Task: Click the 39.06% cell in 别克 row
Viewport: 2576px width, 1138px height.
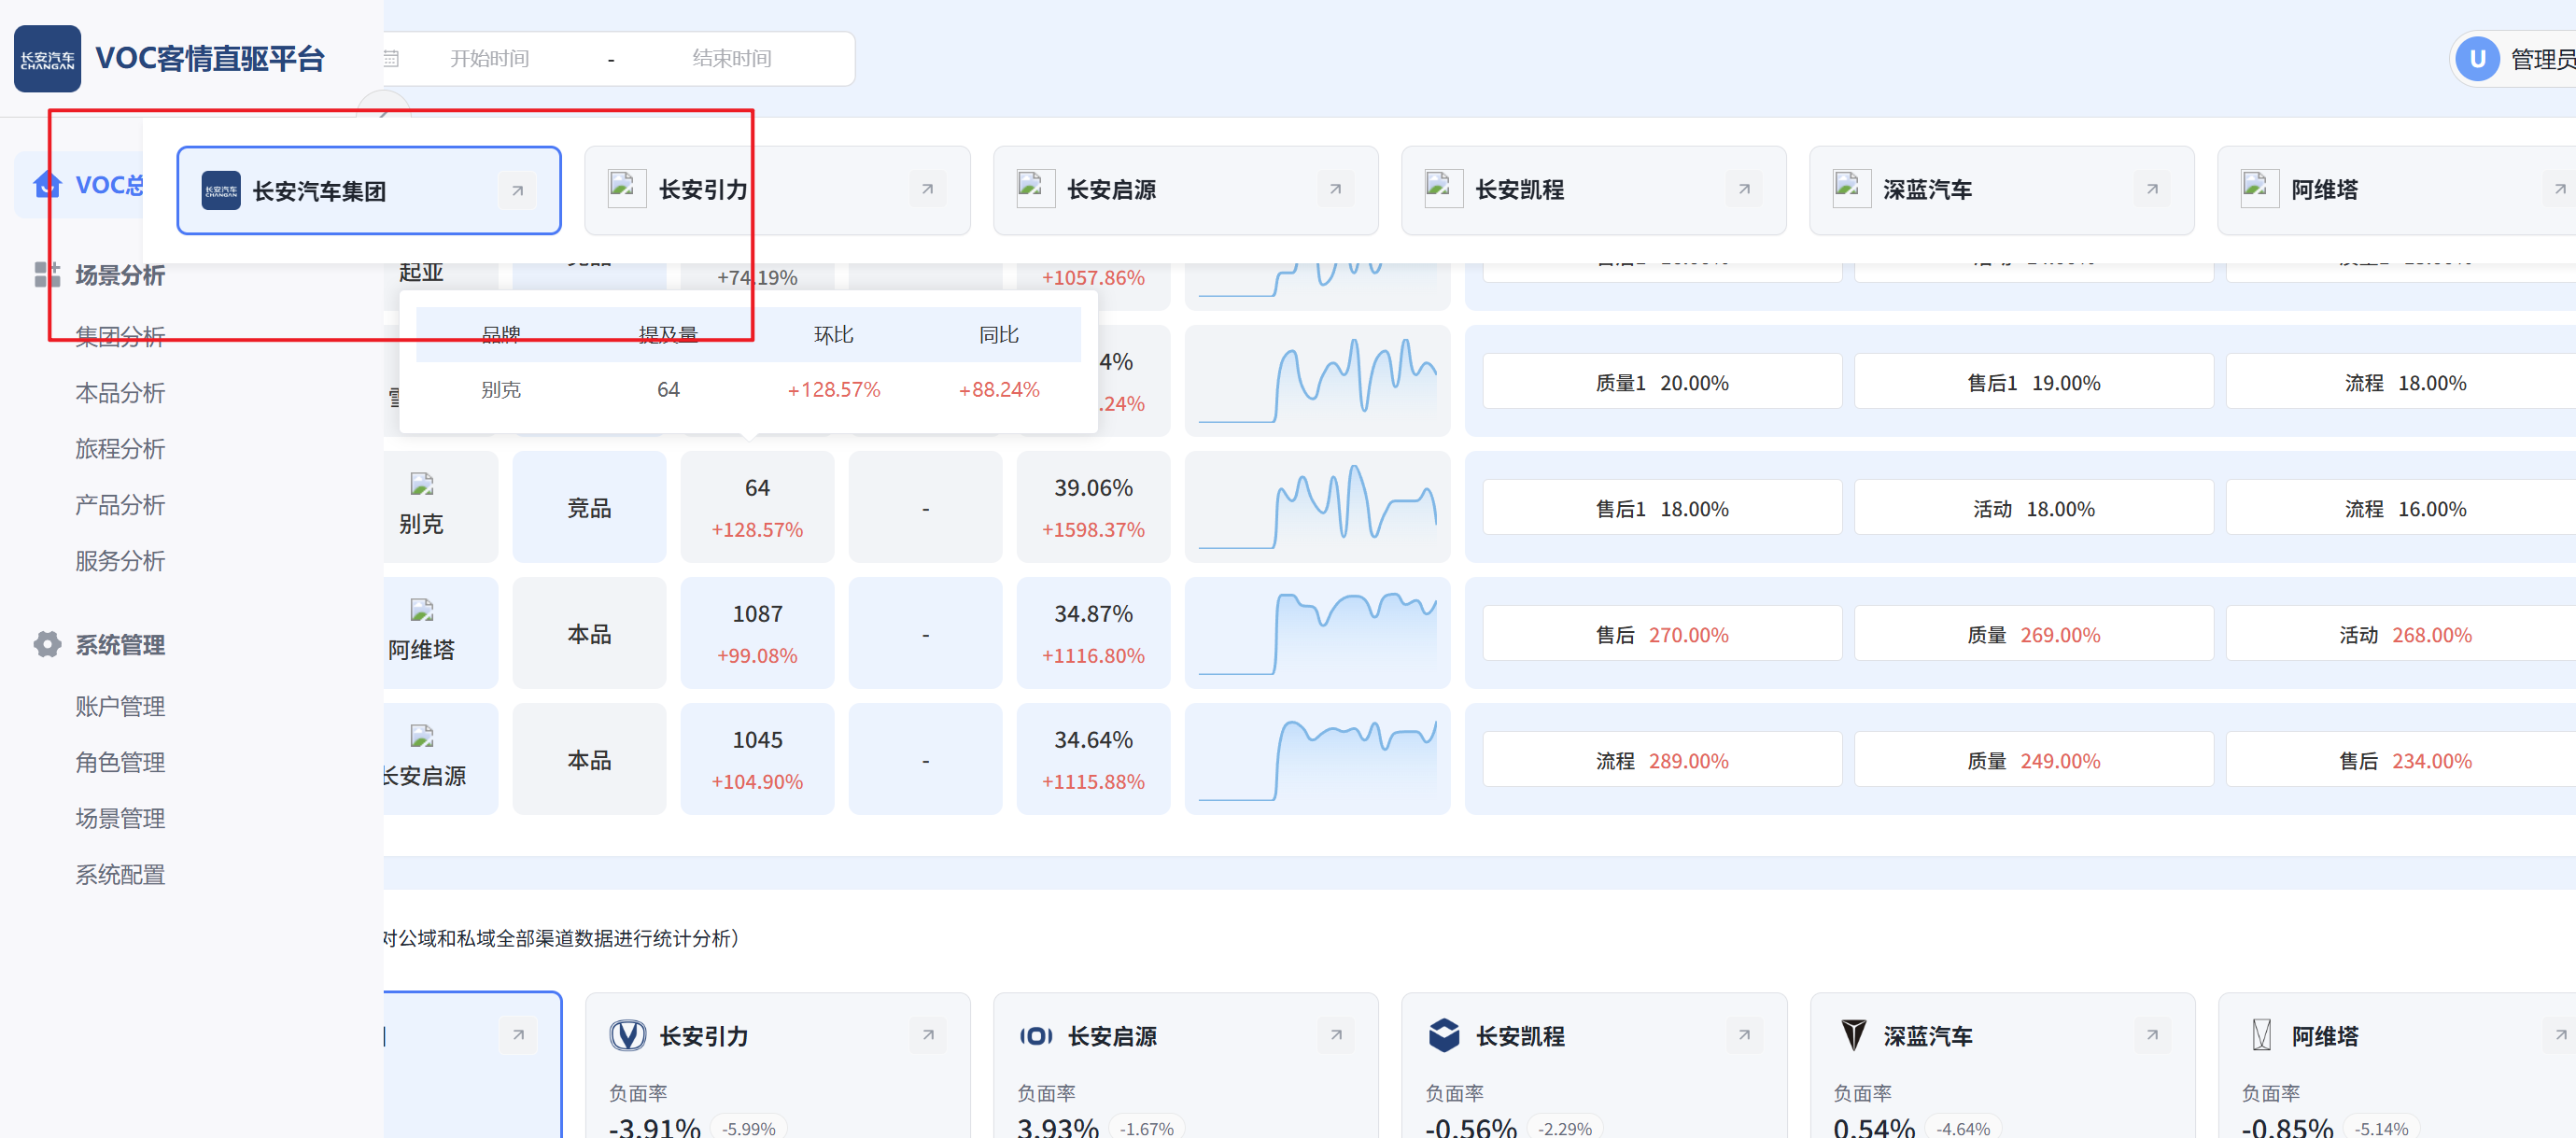Action: [x=1093, y=507]
